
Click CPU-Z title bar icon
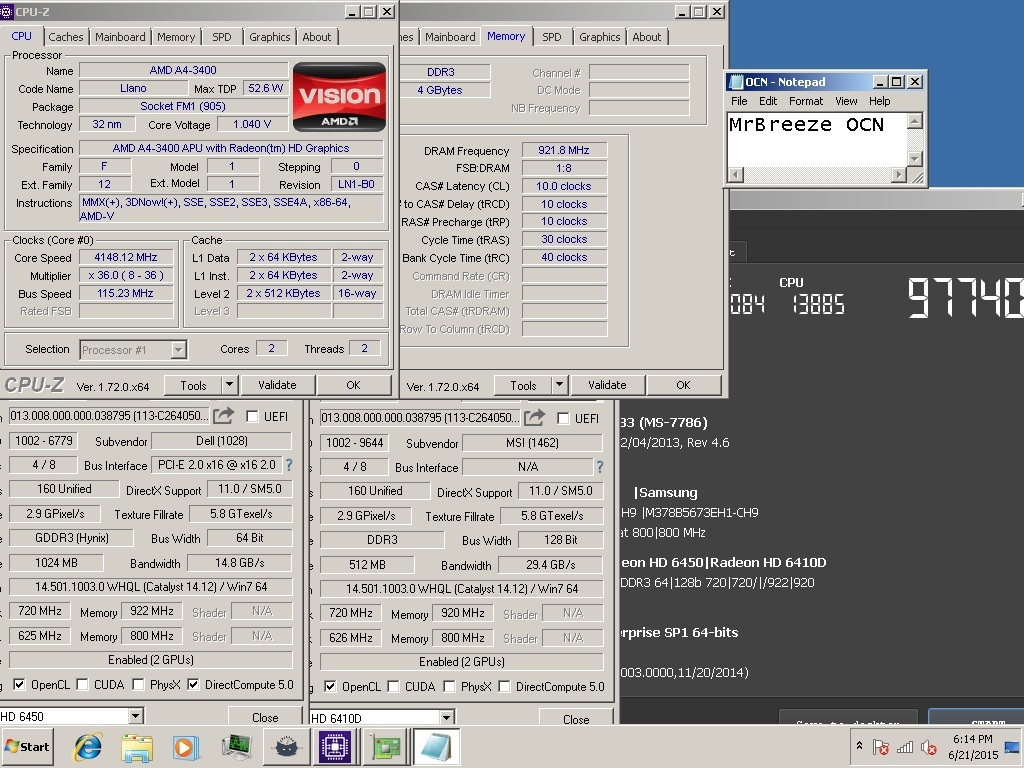tap(7, 12)
